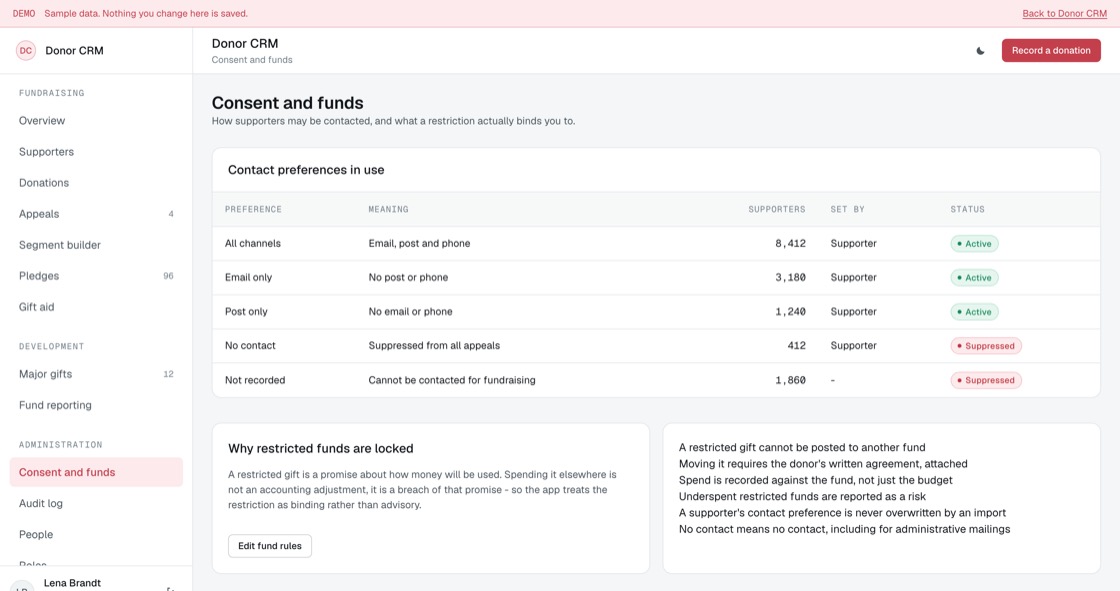Screen dimensions: 1120x591
Task: Select the Post only preference cell
Action: pos(246,312)
